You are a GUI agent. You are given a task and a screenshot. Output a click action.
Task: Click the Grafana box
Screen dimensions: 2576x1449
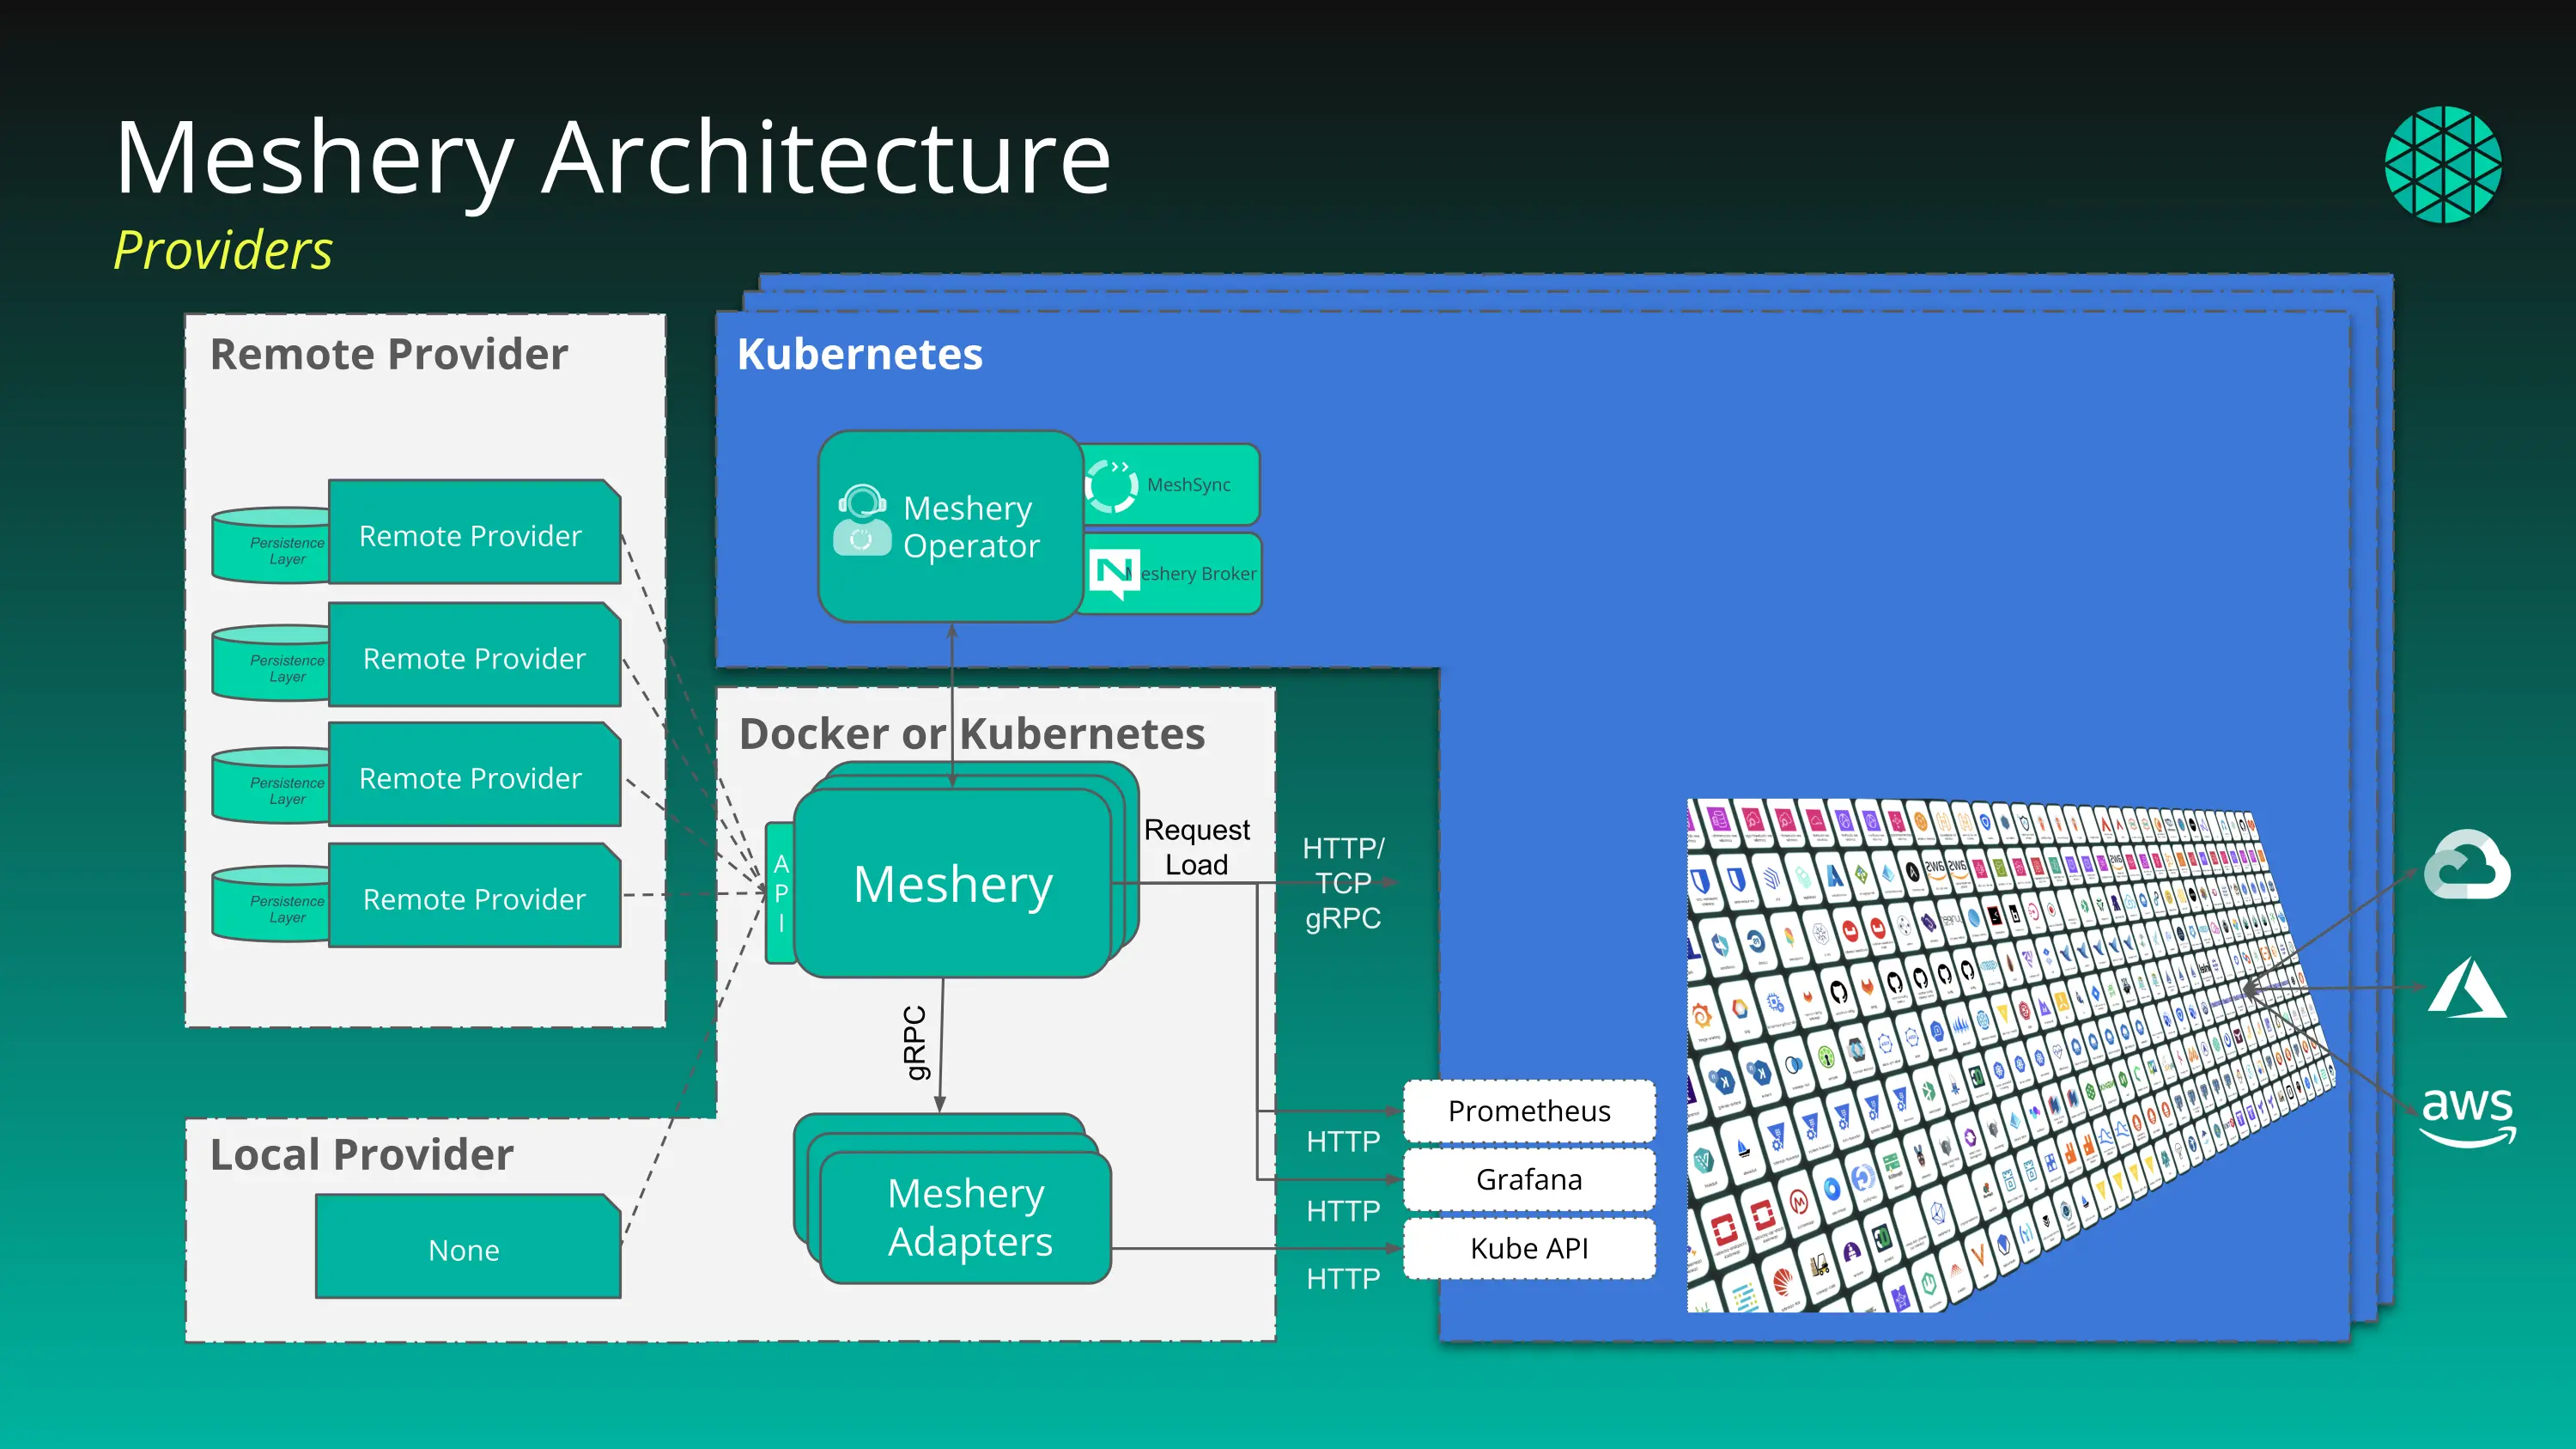(x=1528, y=1180)
